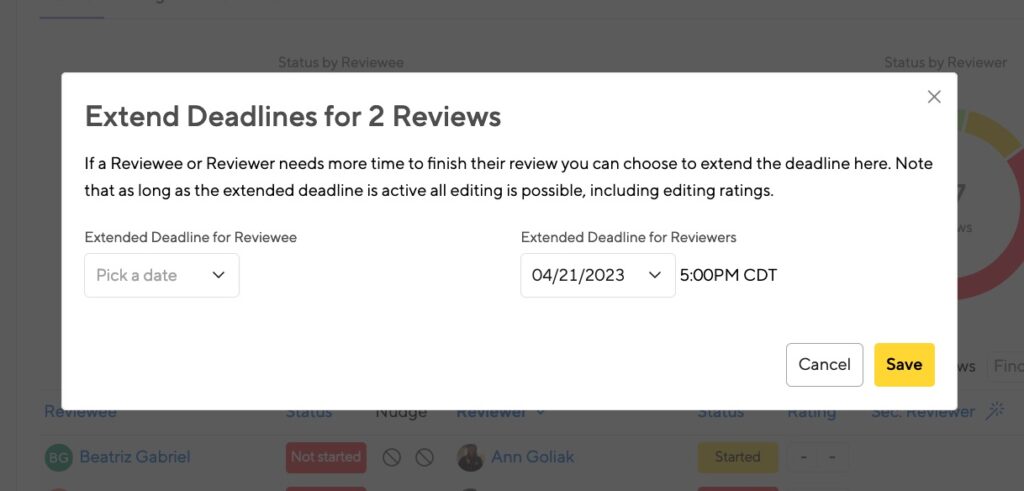Expand the Reviewers deadline date 04/21/2023 dropdown
This screenshot has width=1024, height=491.
pos(598,276)
